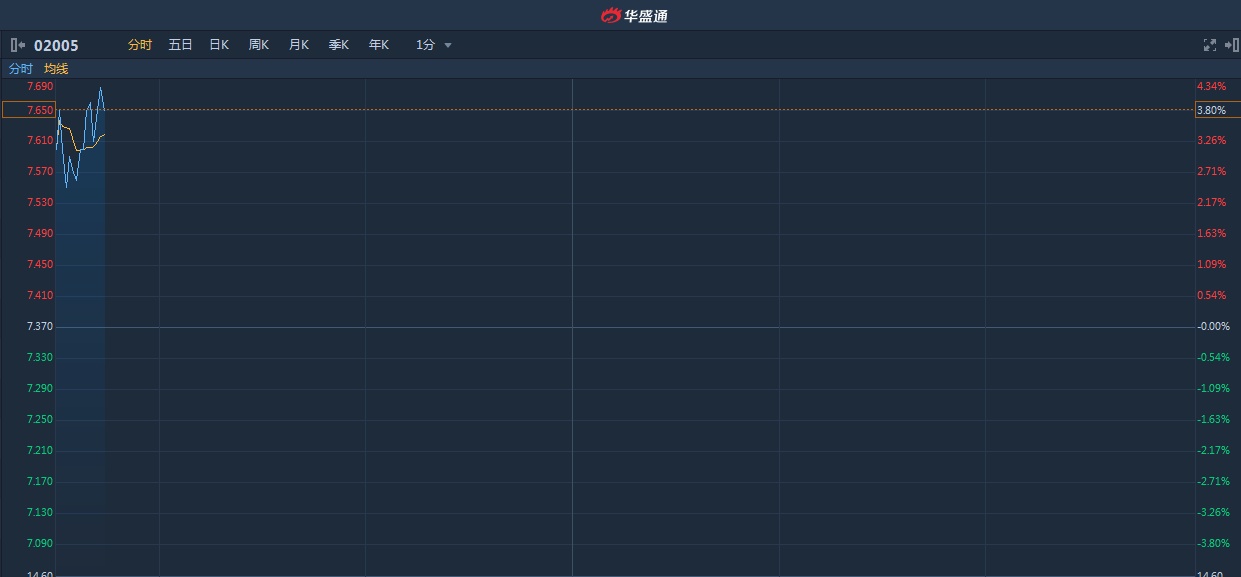Viewport: 1241px width, 577px height.
Task: Click the stock code 02005
Action: (x=56, y=45)
